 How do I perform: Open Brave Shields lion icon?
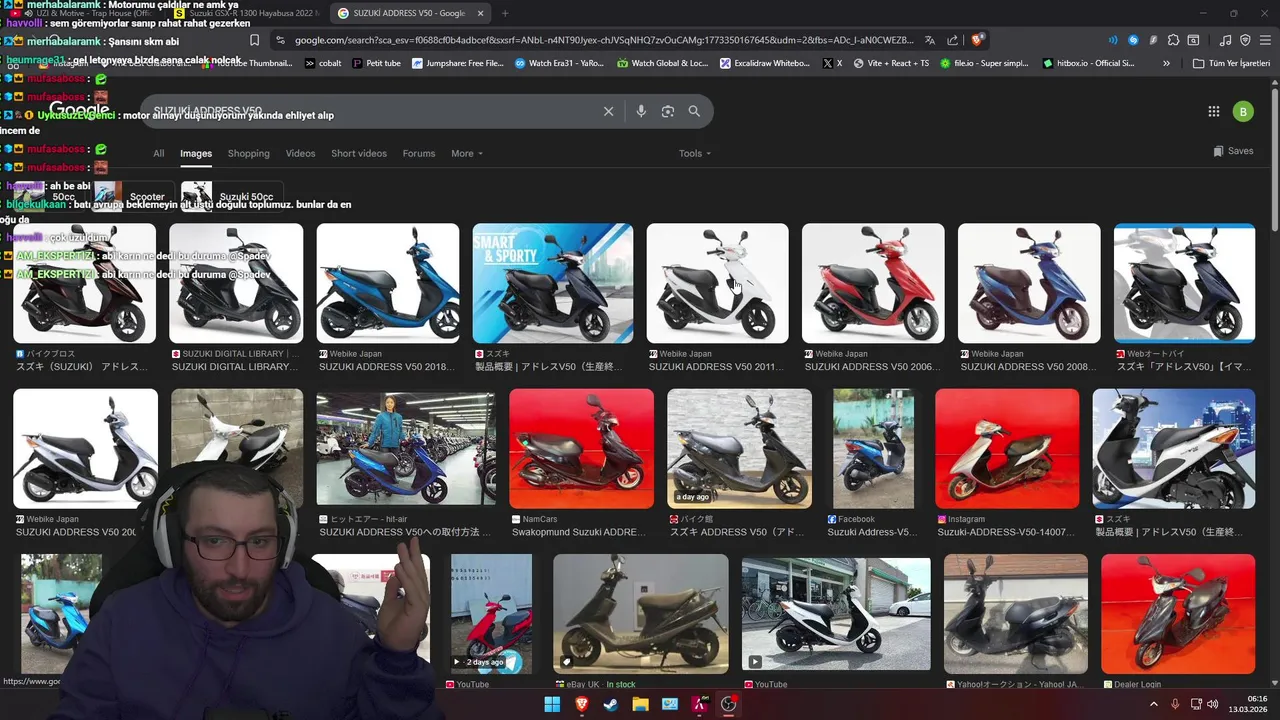(x=978, y=40)
